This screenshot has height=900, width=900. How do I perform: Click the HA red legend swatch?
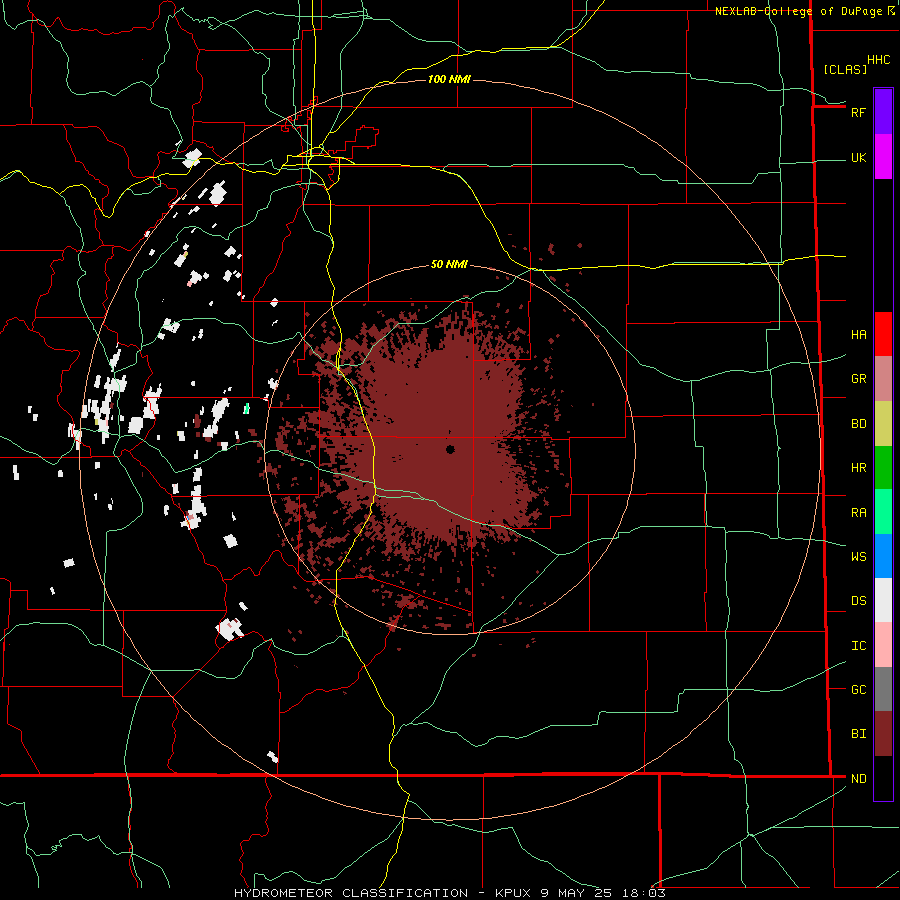click(883, 334)
